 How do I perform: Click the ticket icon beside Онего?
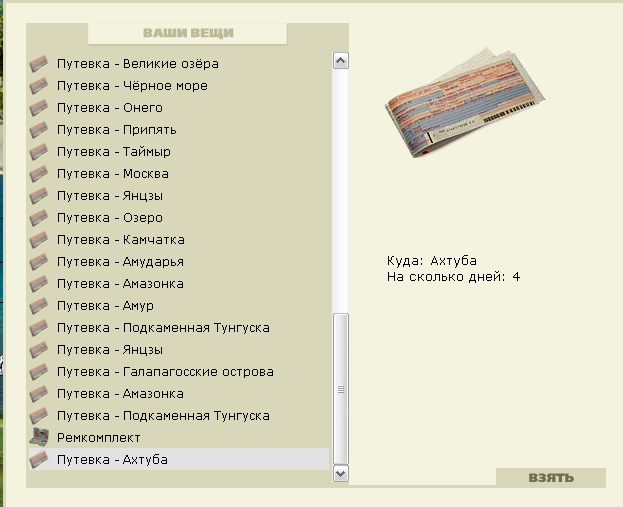[39, 108]
